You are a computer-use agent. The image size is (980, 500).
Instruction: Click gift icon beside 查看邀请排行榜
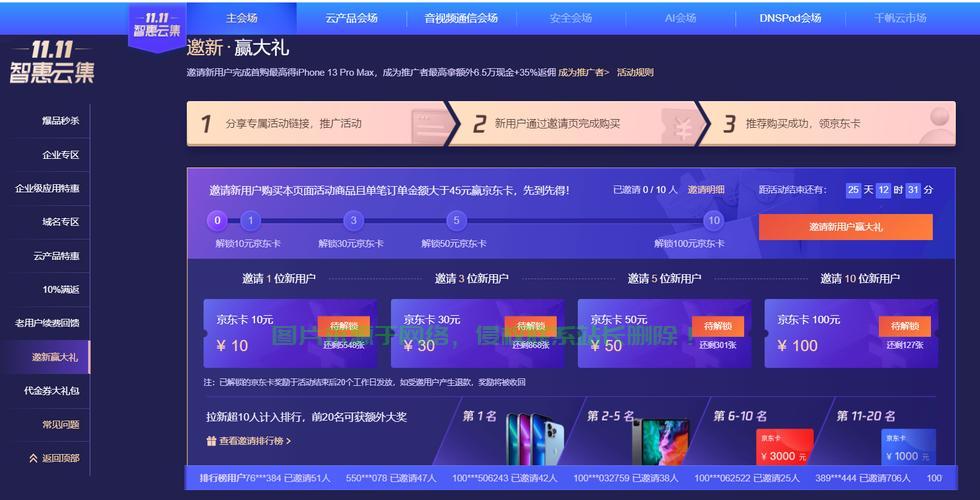[x=211, y=441]
